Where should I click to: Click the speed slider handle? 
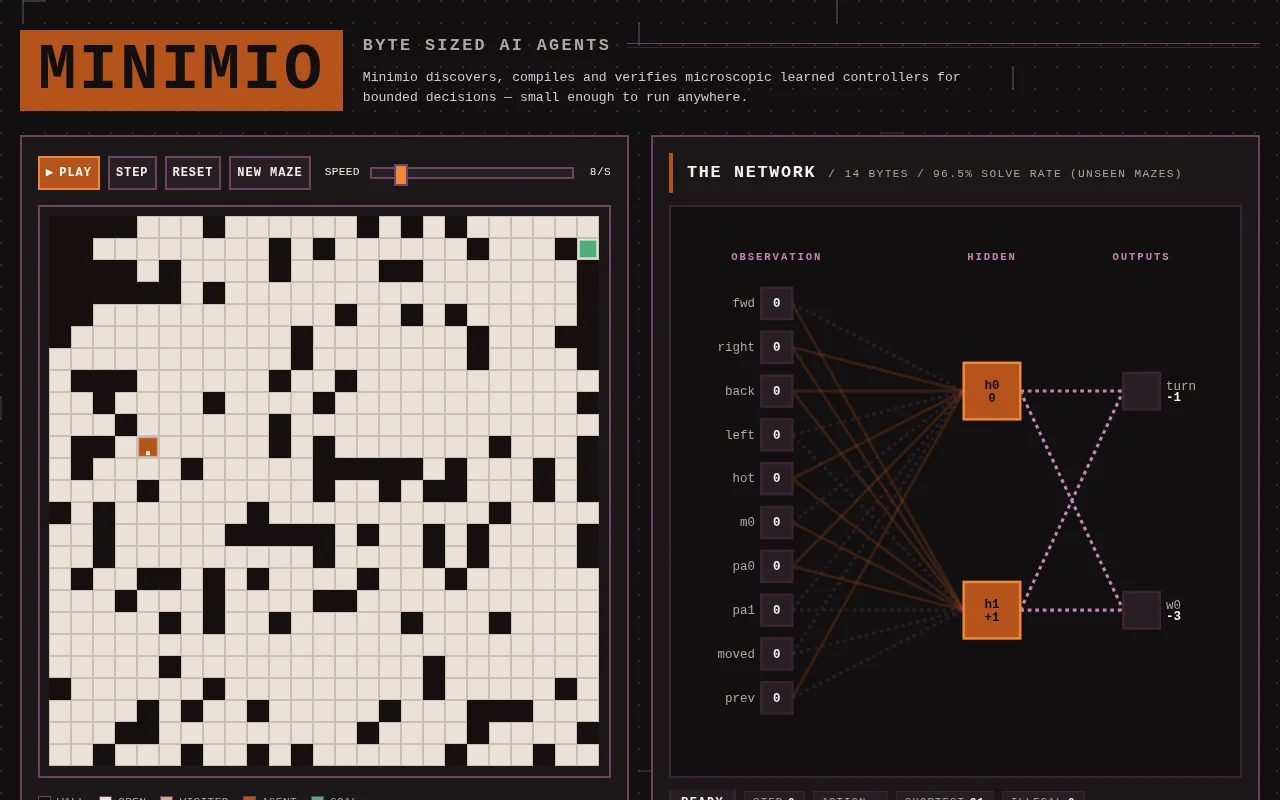401,174
